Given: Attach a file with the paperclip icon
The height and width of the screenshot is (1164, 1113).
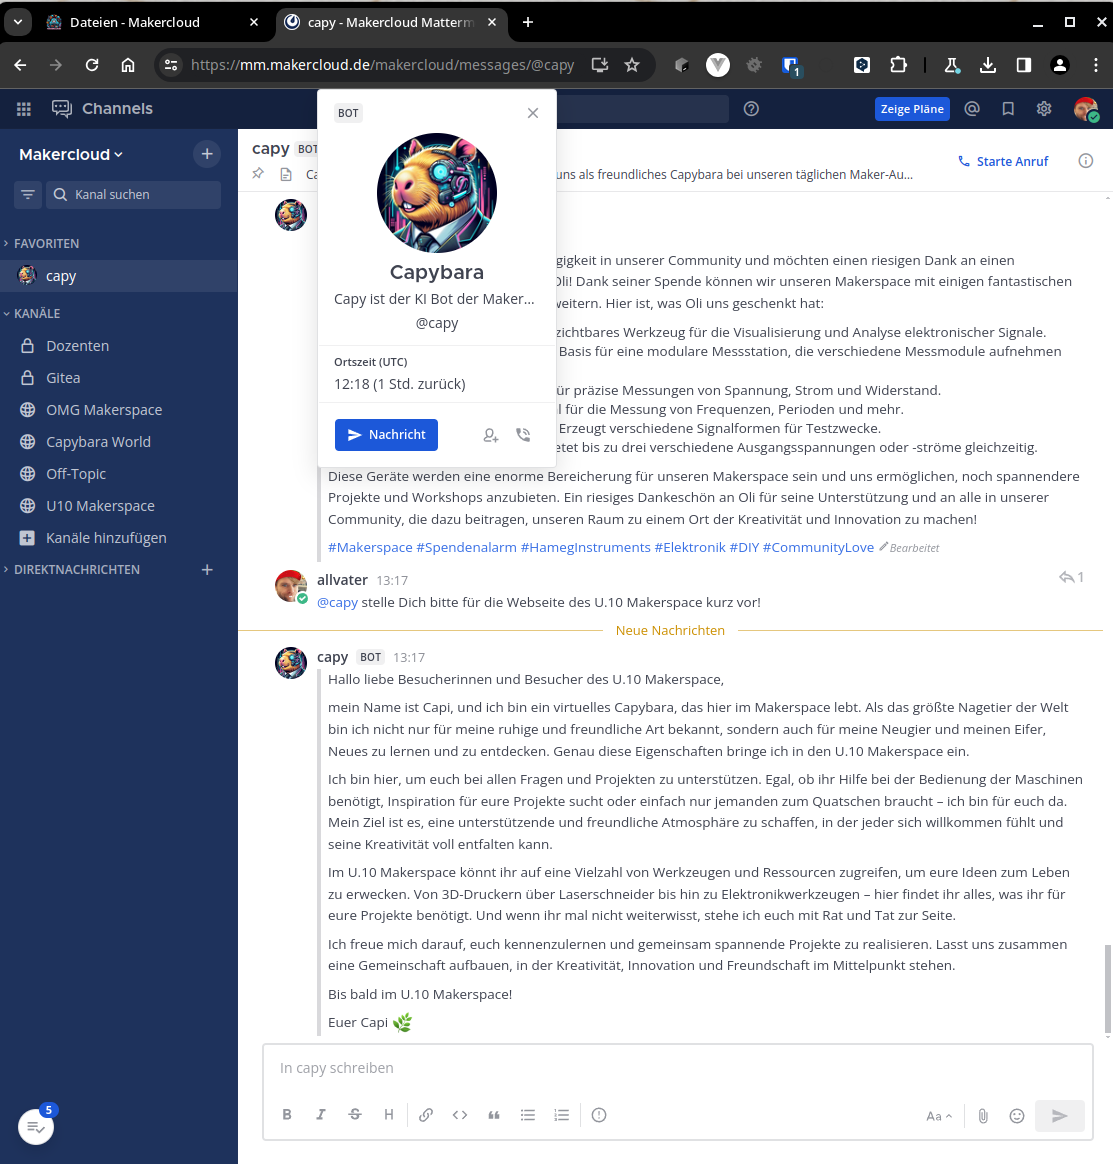Looking at the screenshot, I should pos(983,1116).
